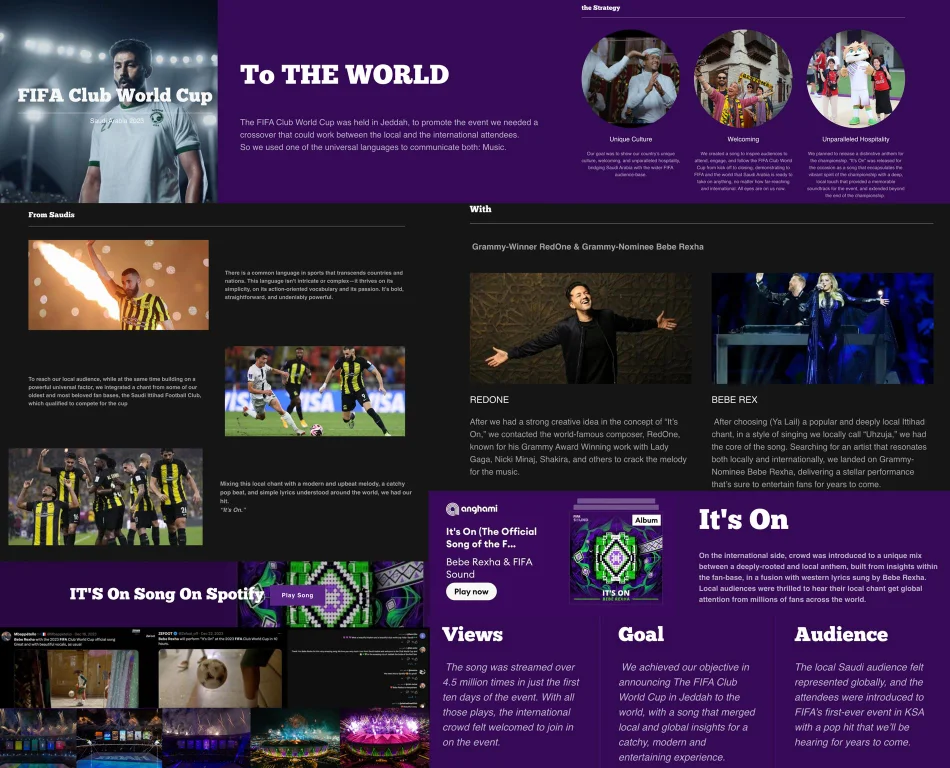The width and height of the screenshot is (950, 768).
Task: Click the Unique Culture caption
Action: [x=631, y=139]
